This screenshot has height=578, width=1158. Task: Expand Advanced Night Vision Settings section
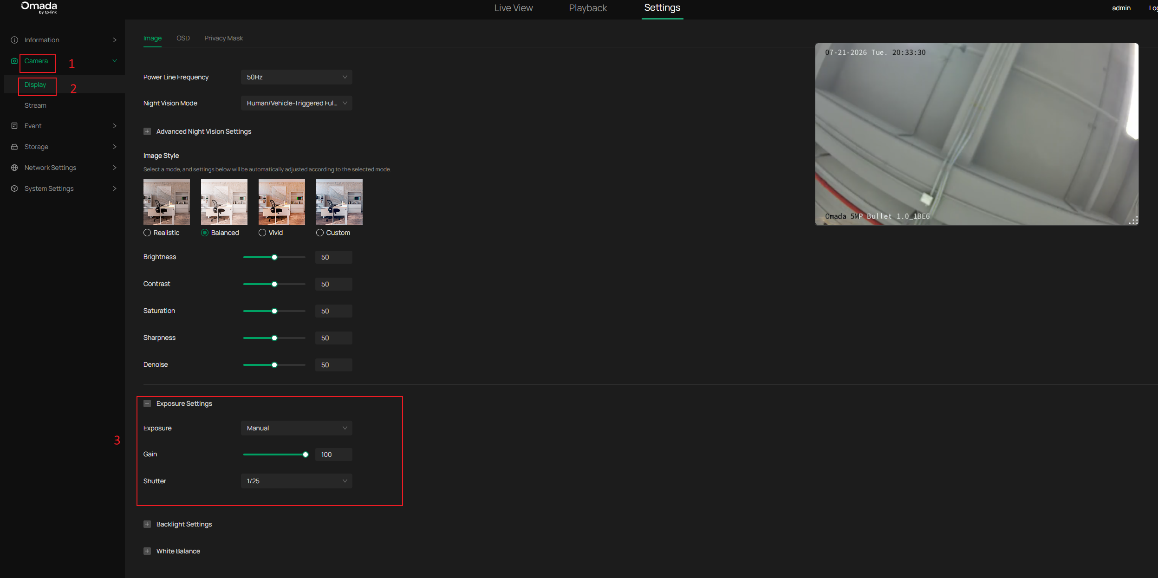click(204, 131)
